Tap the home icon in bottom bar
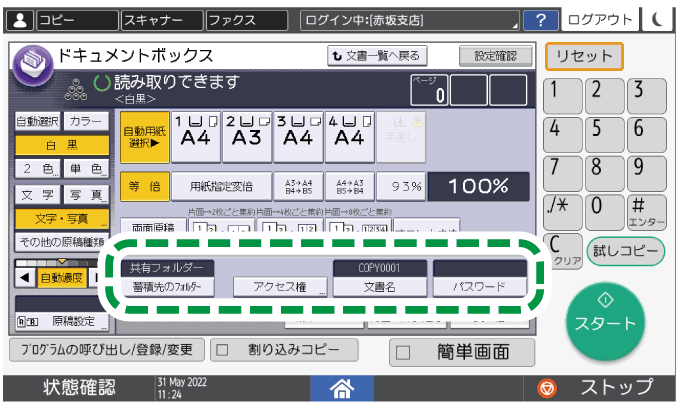 coord(342,388)
